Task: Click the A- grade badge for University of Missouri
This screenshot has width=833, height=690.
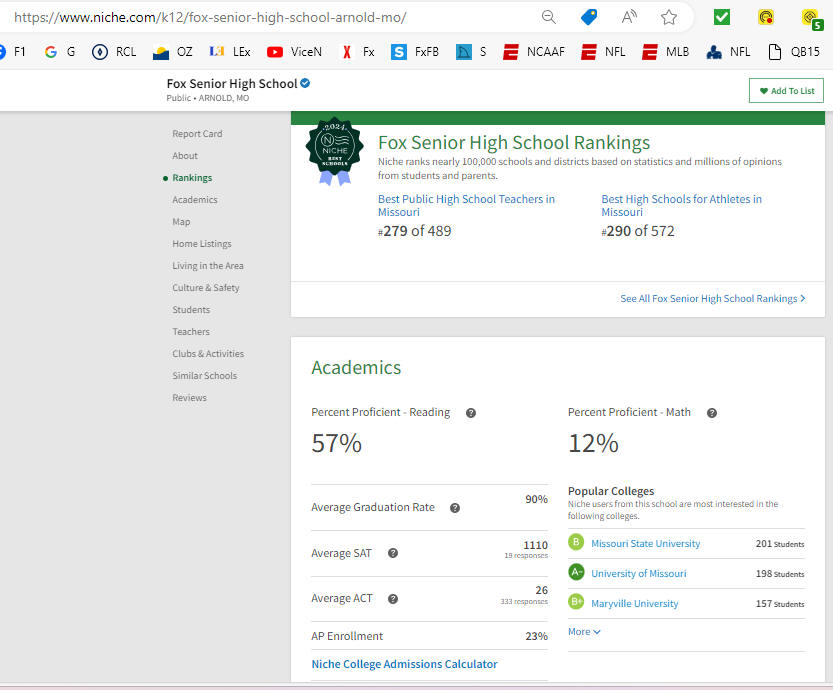Action: 576,572
